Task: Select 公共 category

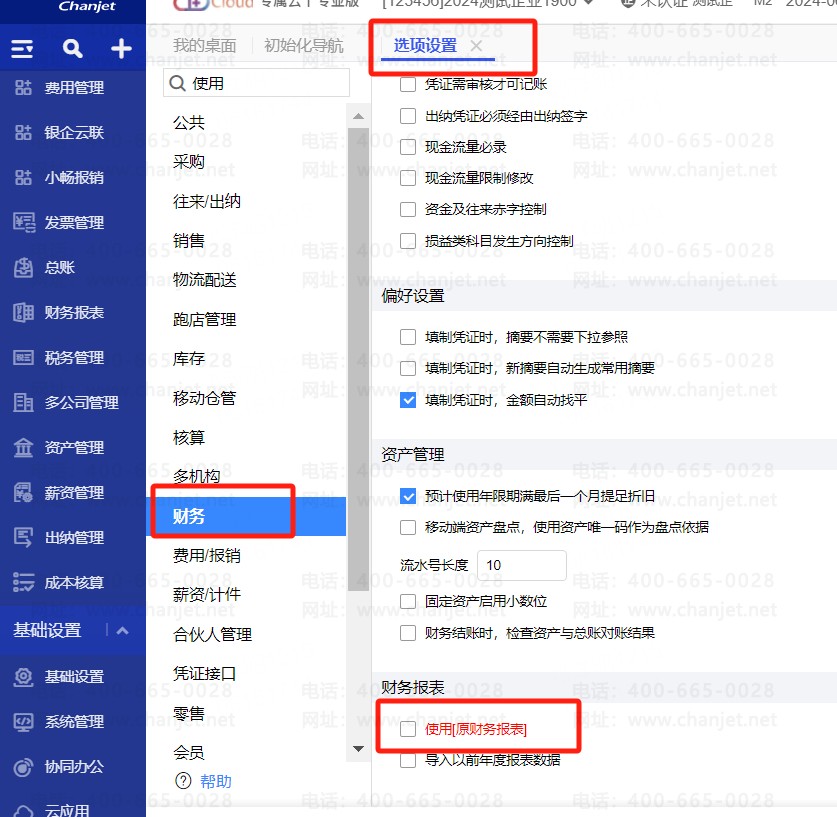Action: 189,122
